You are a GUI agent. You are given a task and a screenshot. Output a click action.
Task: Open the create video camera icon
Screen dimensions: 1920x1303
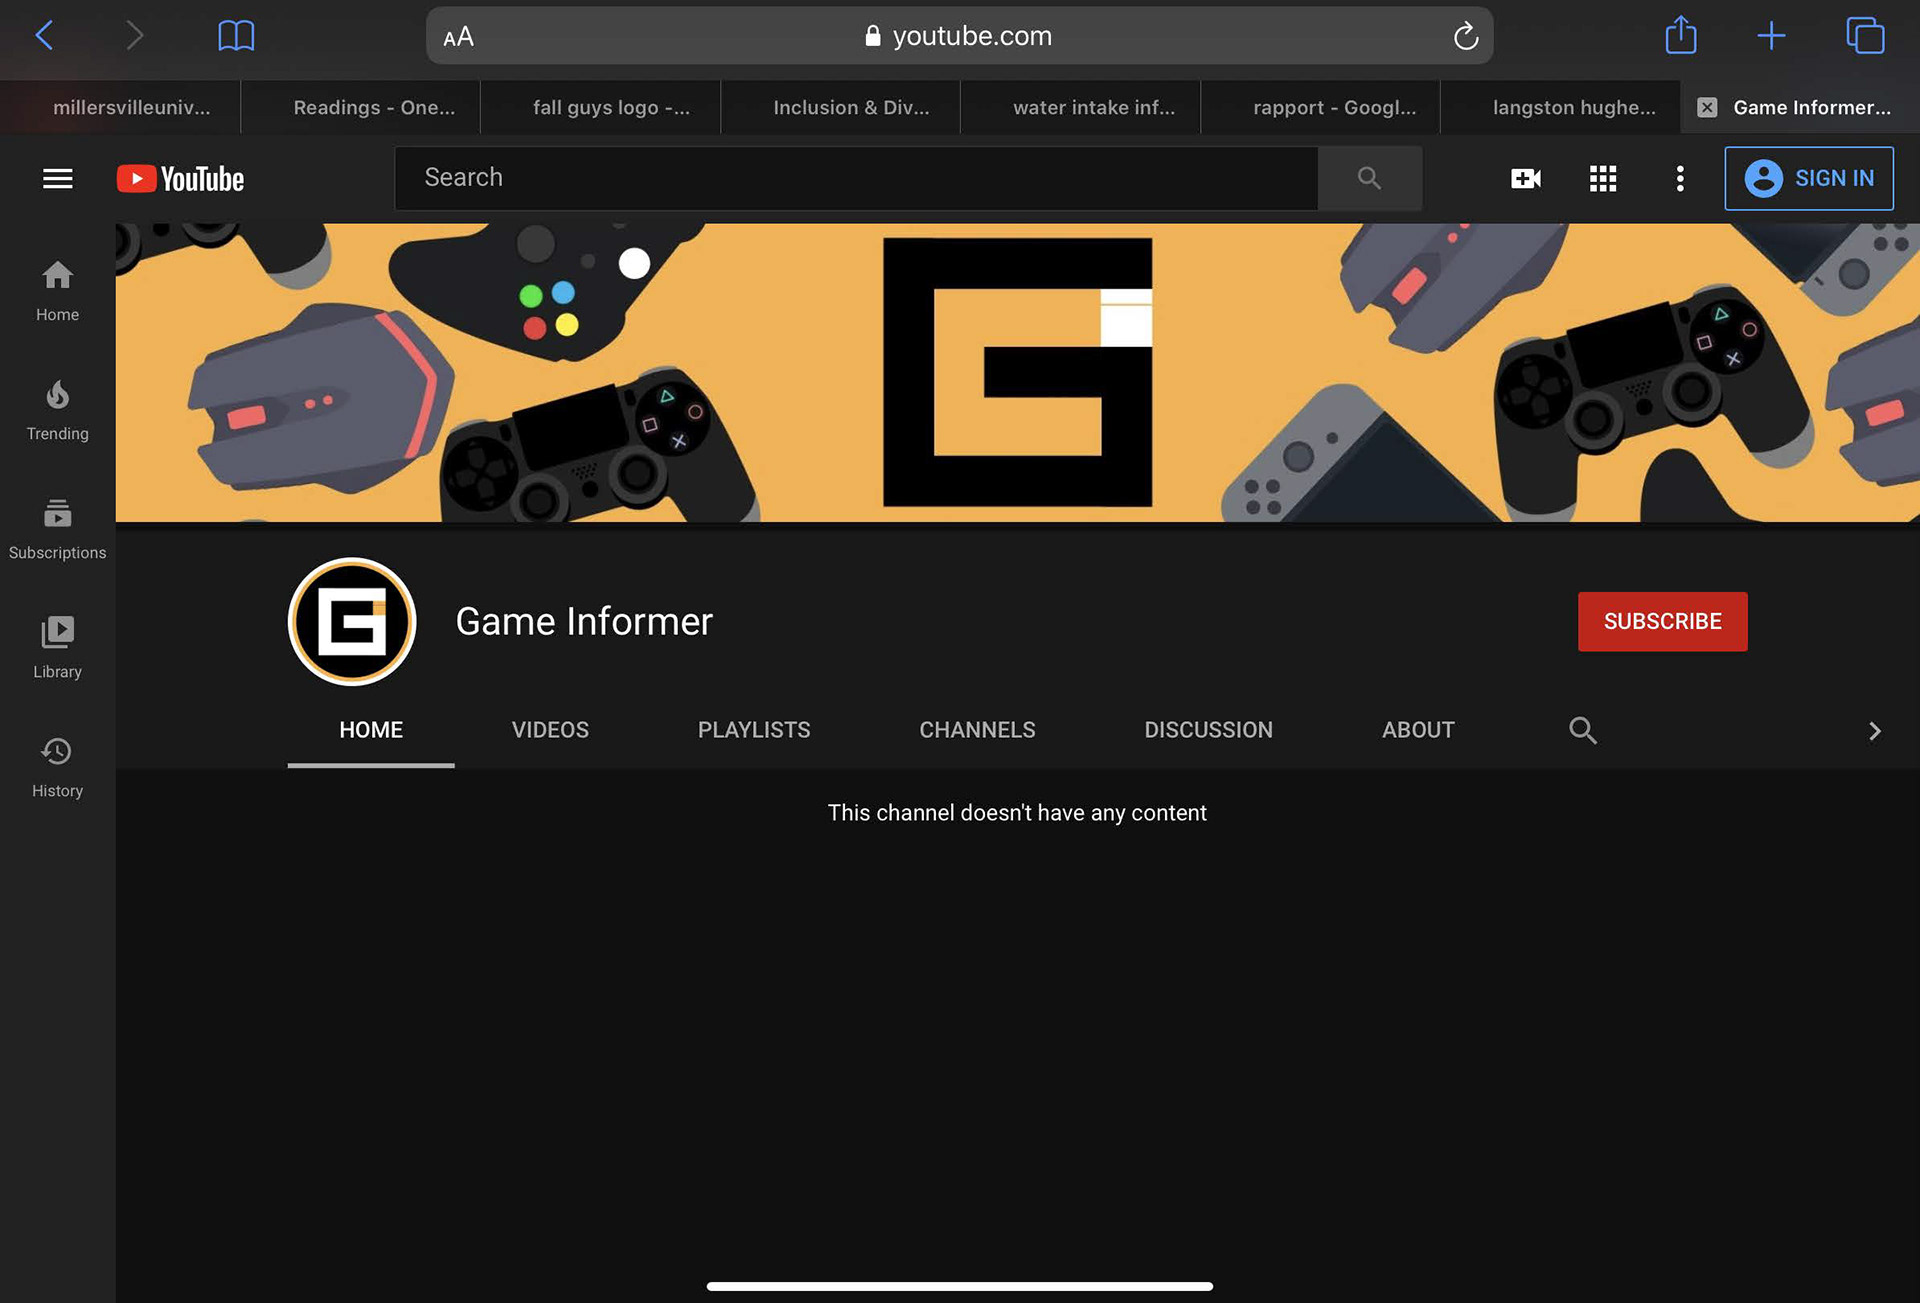[1525, 178]
